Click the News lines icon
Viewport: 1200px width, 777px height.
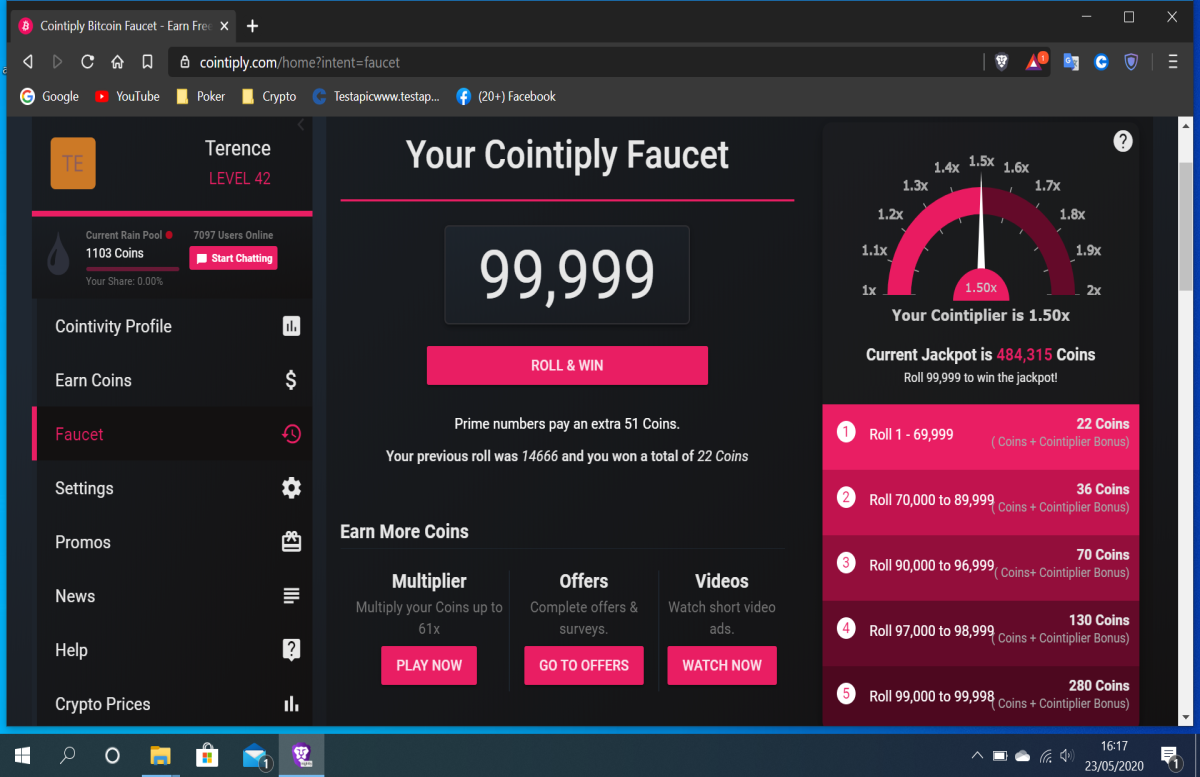(x=291, y=596)
